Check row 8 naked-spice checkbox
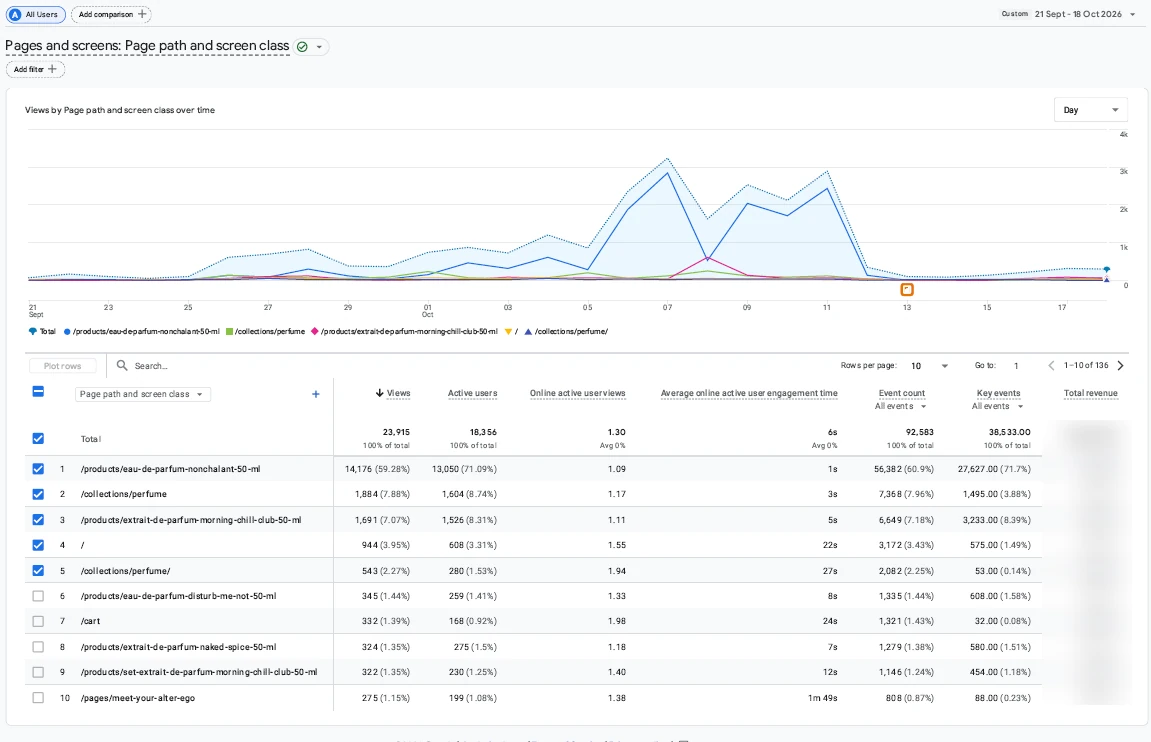Viewport: 1151px width, 742px height. coord(38,647)
